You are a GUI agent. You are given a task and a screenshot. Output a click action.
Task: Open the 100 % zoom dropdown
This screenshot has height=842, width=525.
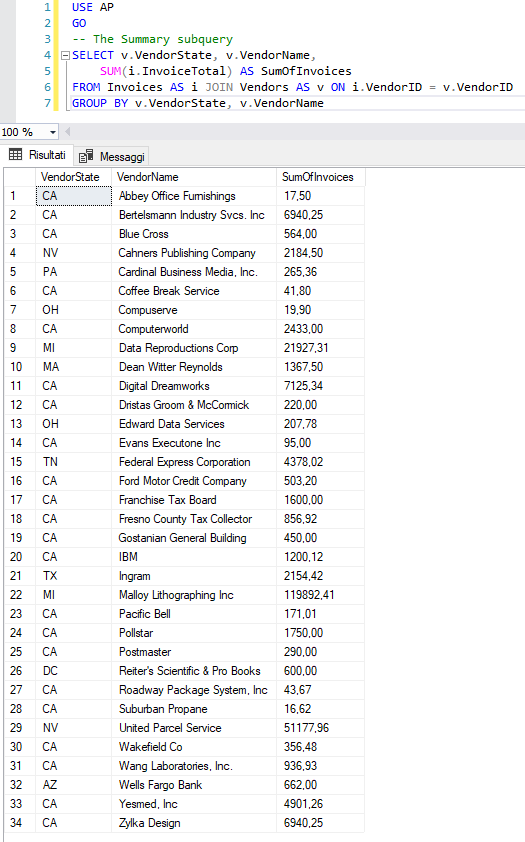coord(53,132)
